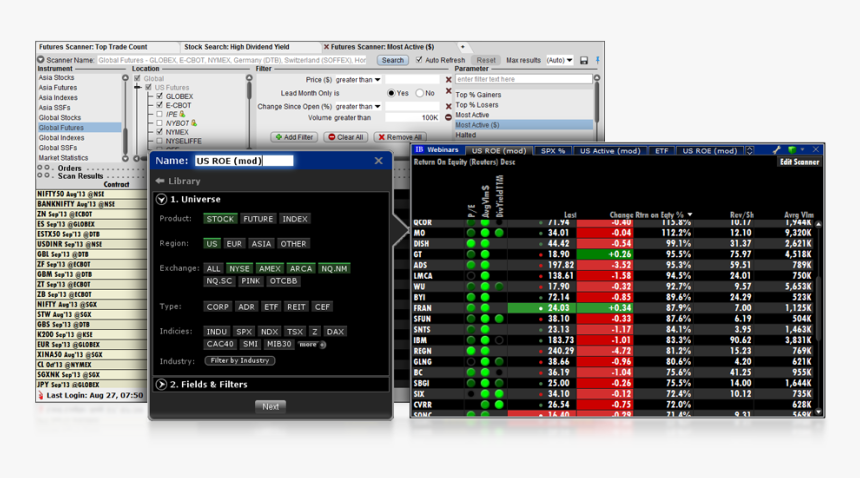Viewport: 860px width, 478px height.
Task: Click the DivYield dot in the MO row
Action: coord(499,232)
